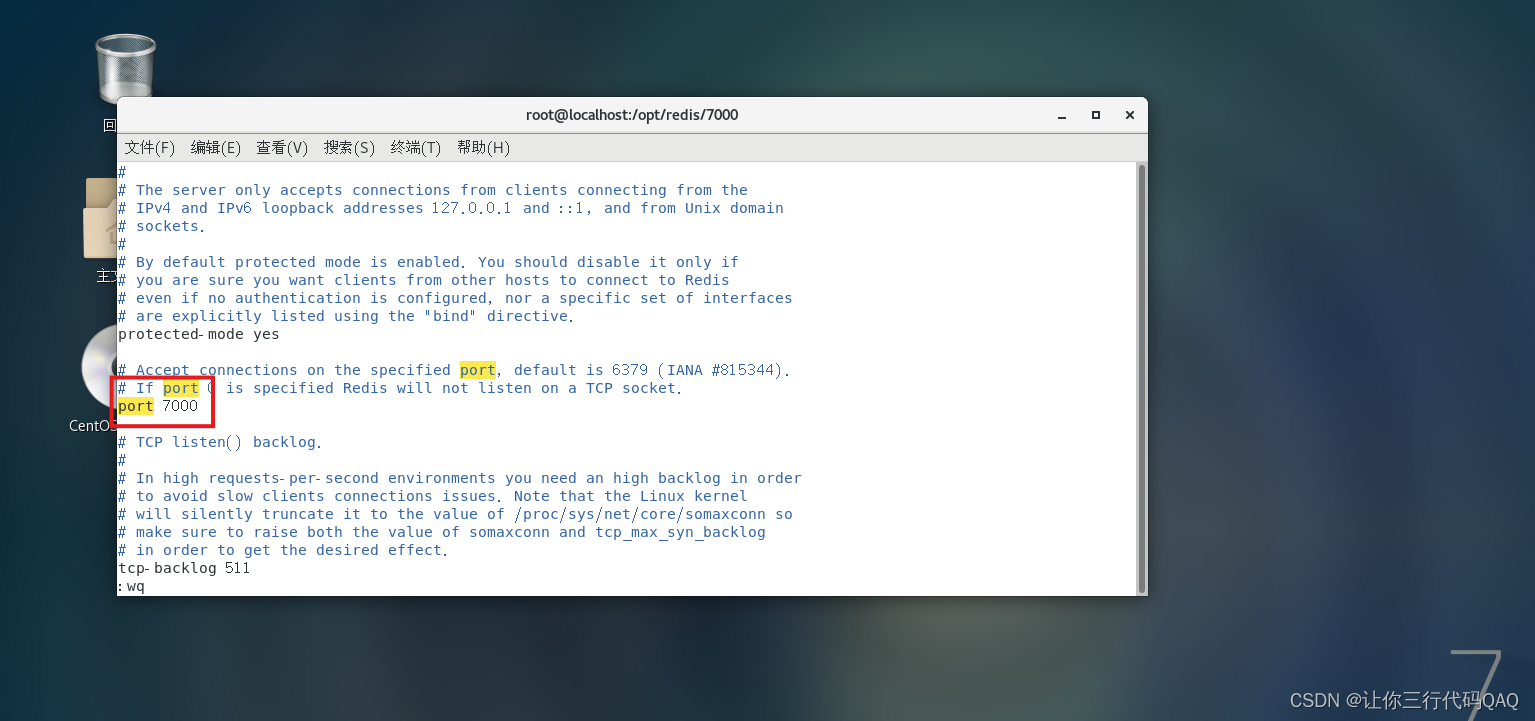Select the CentOS disc icon on desktop

[99, 368]
